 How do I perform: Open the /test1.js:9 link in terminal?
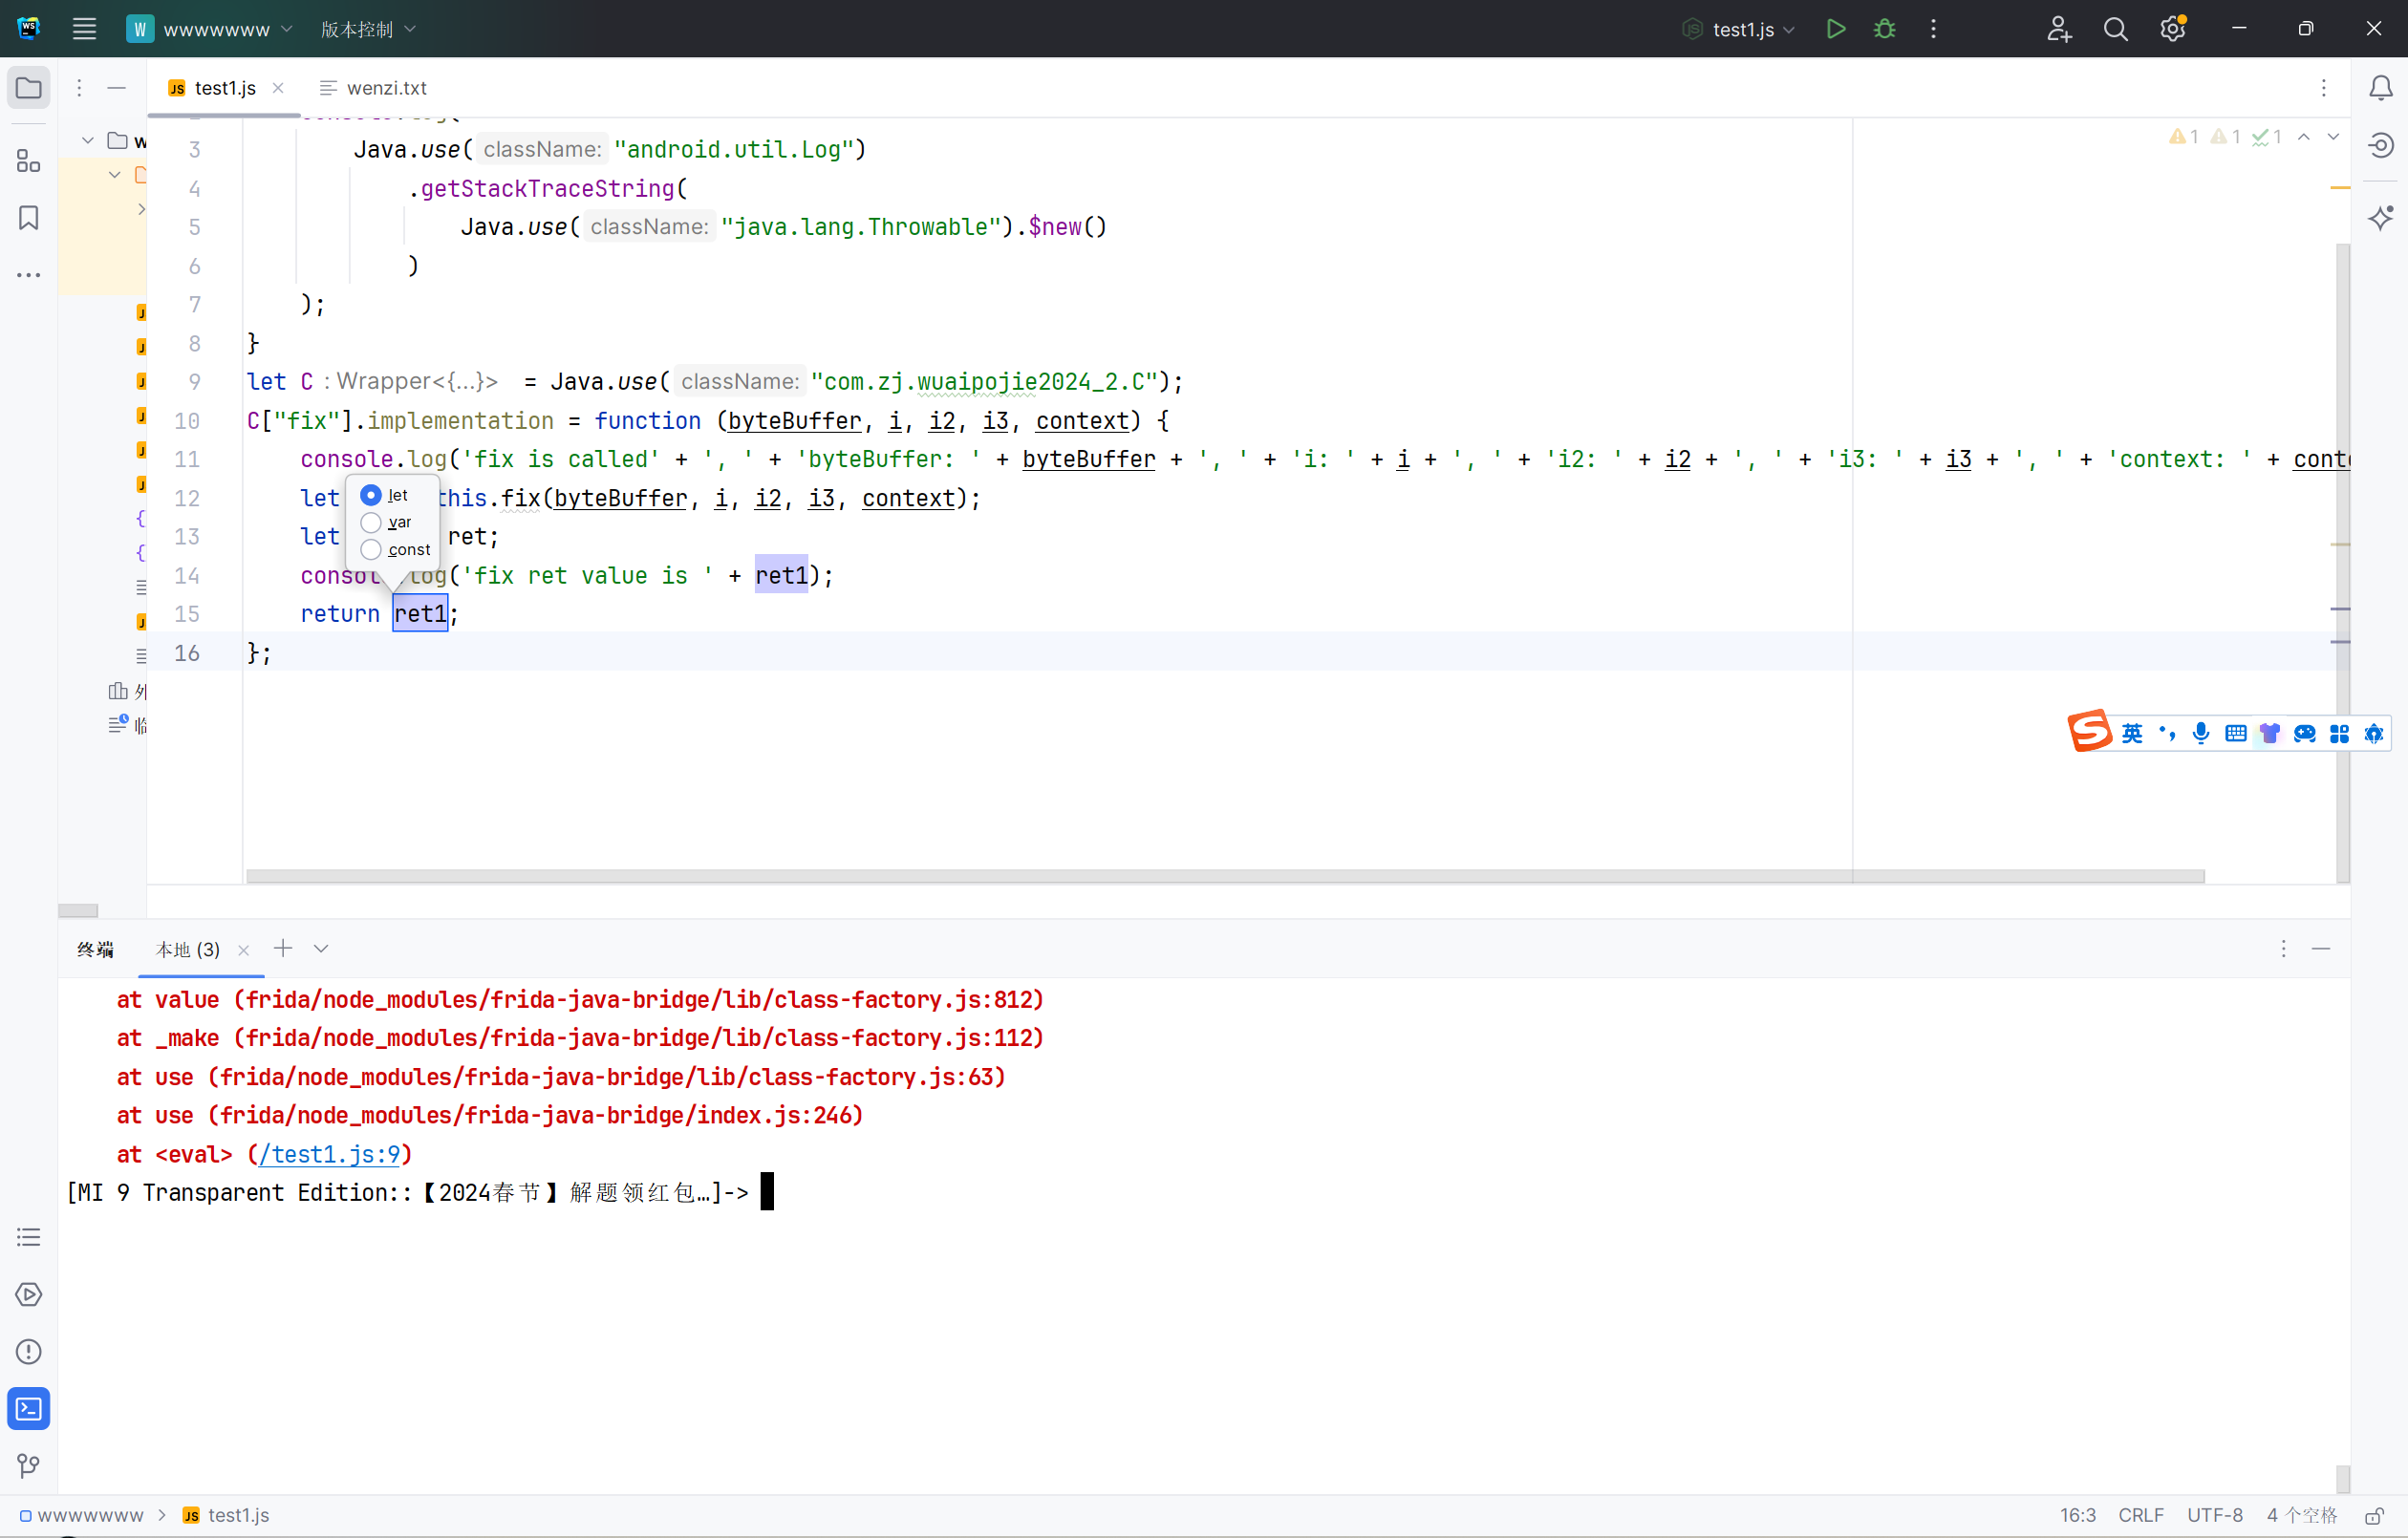point(329,1154)
